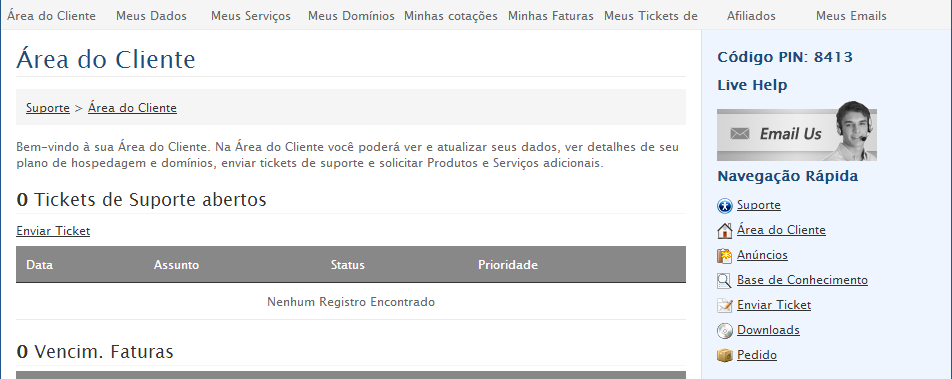Click the Downloads link in quick navigation
The image size is (952, 379).
(768, 330)
